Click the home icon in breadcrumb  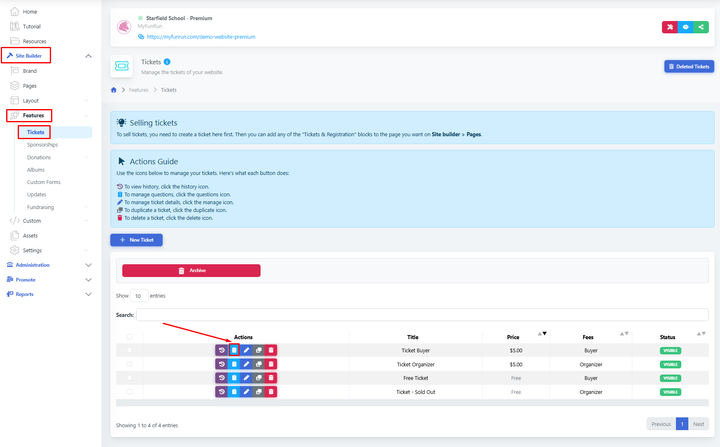point(114,90)
